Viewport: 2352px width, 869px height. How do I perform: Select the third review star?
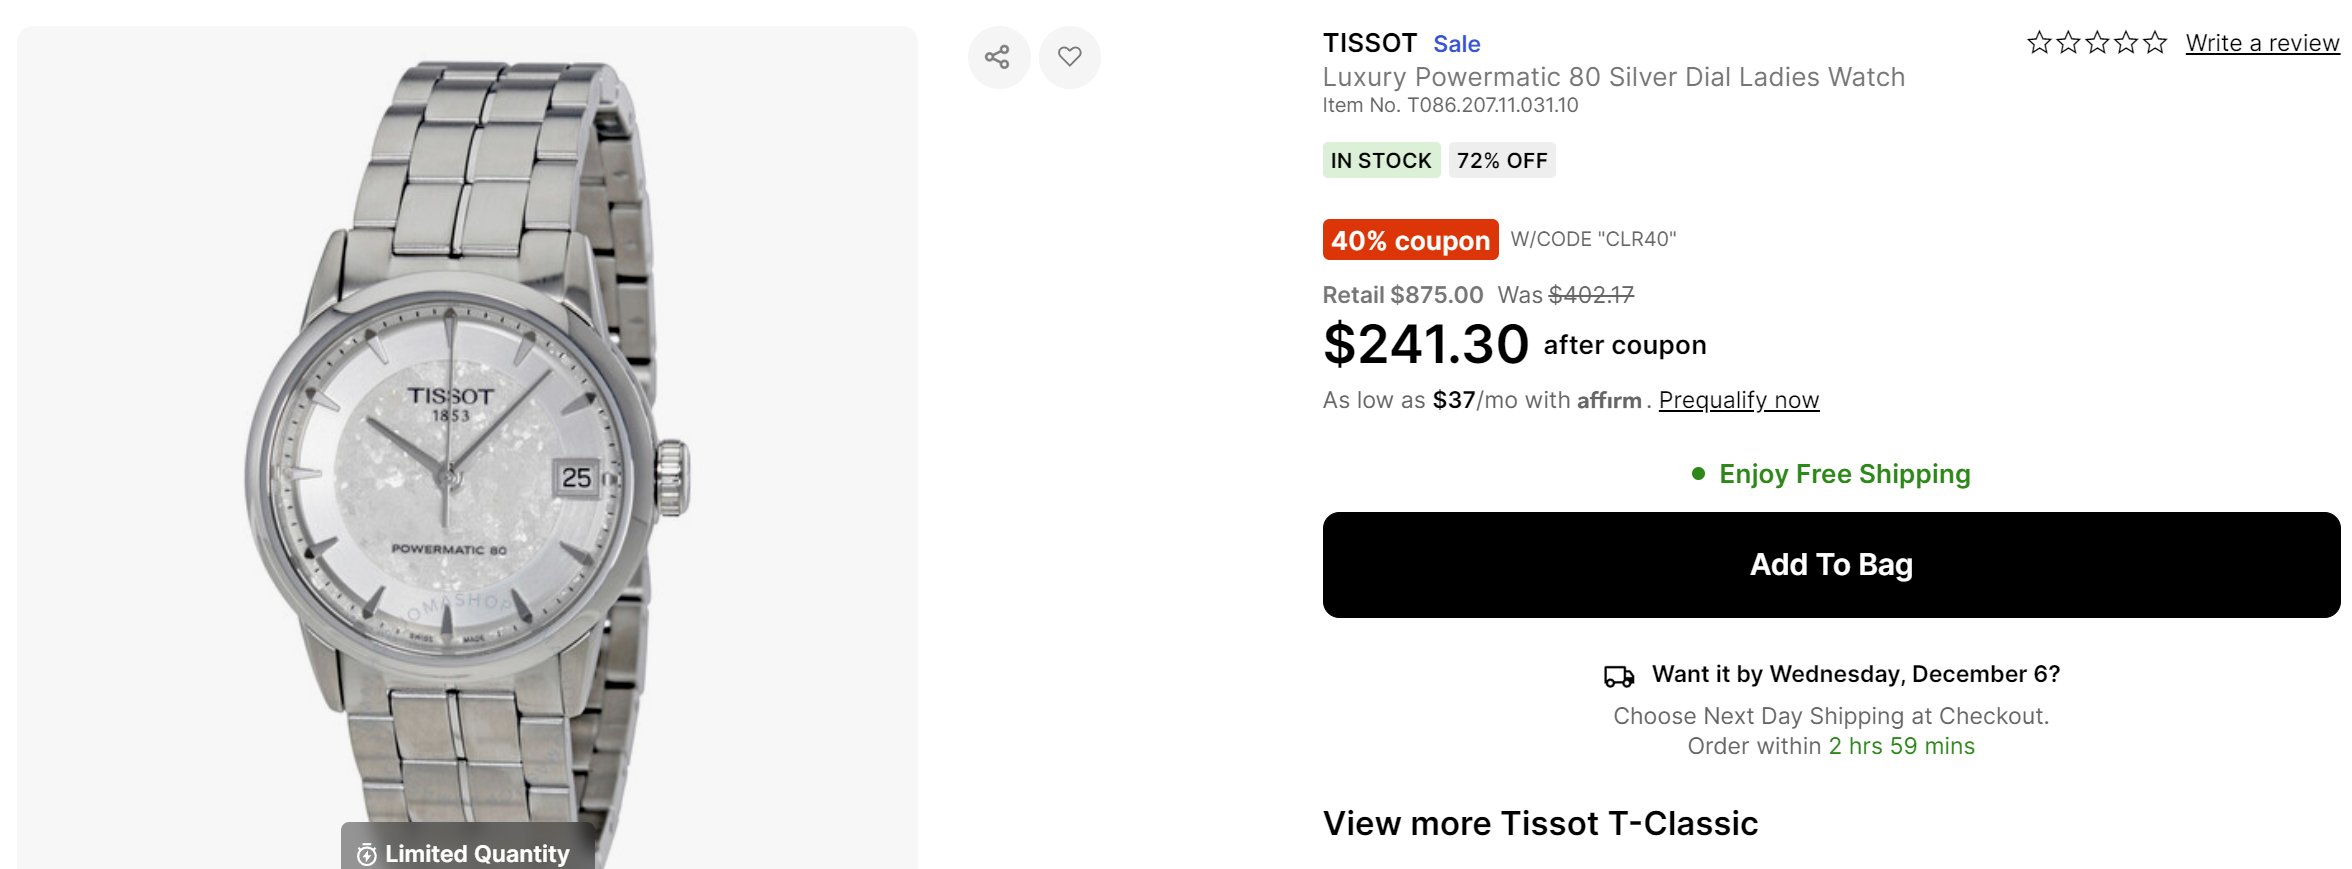2097,43
